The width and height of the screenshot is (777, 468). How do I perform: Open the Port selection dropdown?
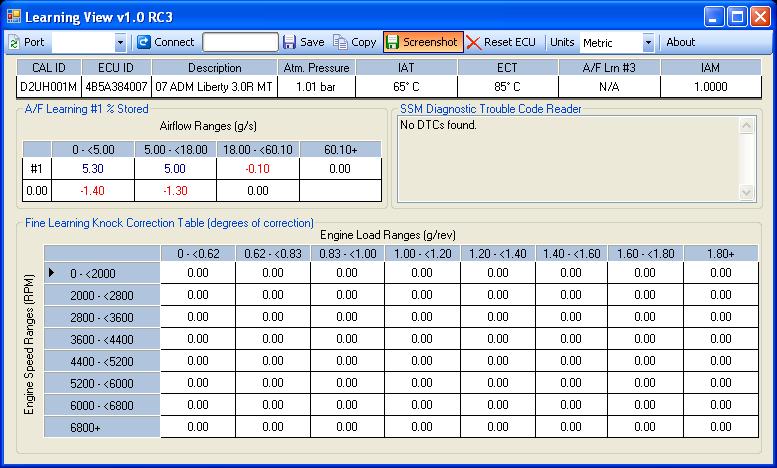tap(120, 43)
